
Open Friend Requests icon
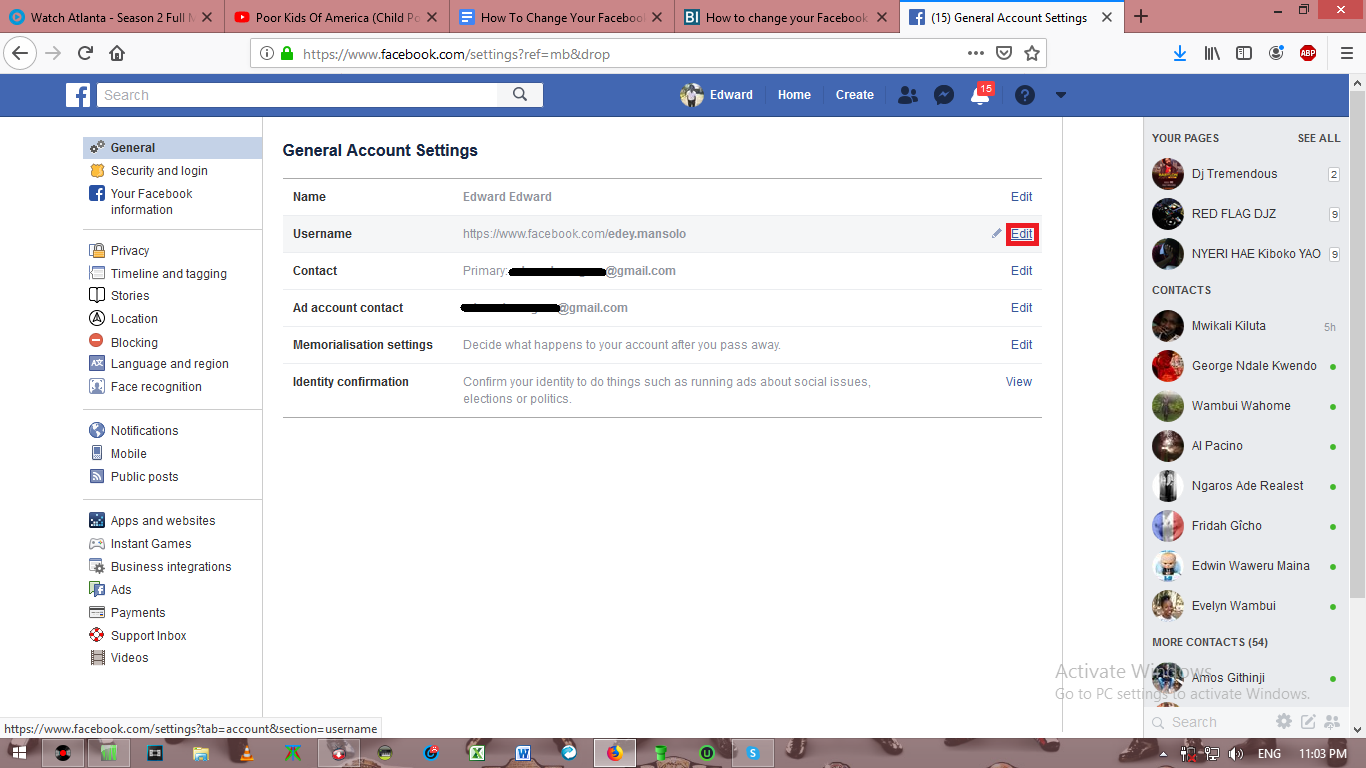908,95
